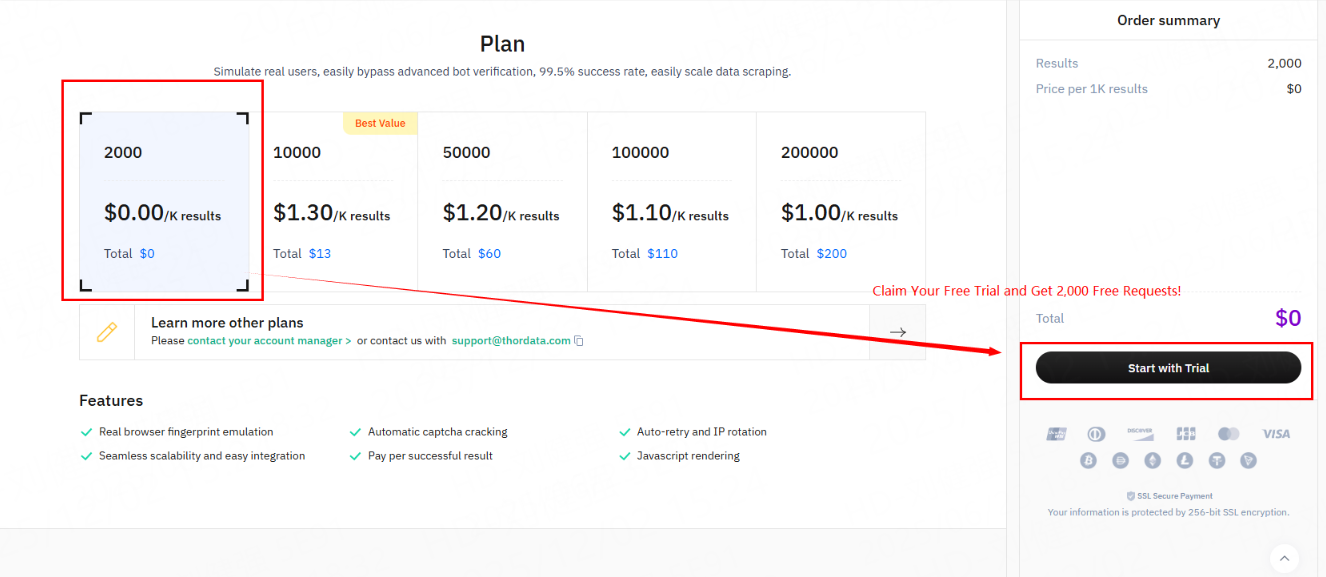Click the Bitcoin payment icon
This screenshot has height=577, width=1326.
[x=1089, y=461]
